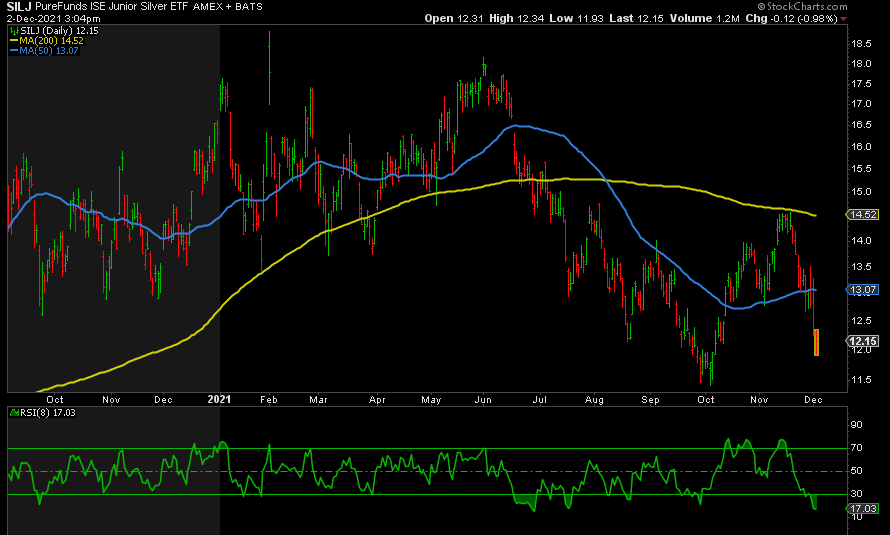Click the PureFunds ISE Junior Silver ETF name
The height and width of the screenshot is (535, 890).
(111, 6)
